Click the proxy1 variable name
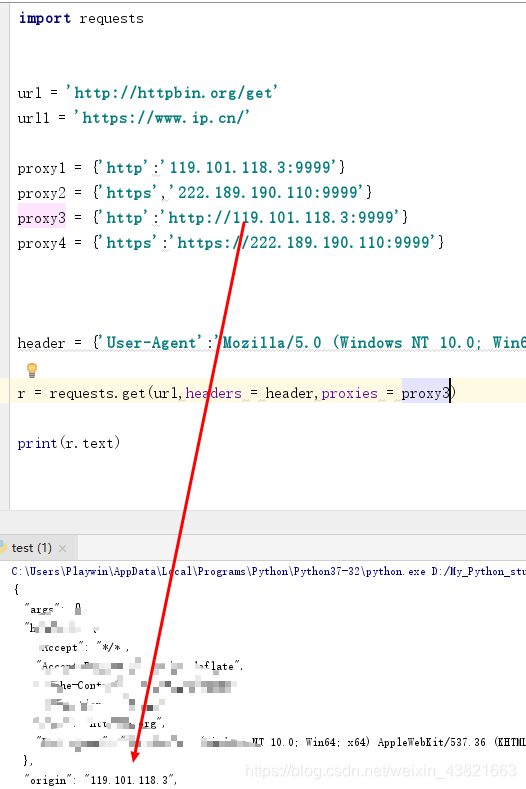Image resolution: width=526 pixels, height=789 pixels. click(x=42, y=168)
